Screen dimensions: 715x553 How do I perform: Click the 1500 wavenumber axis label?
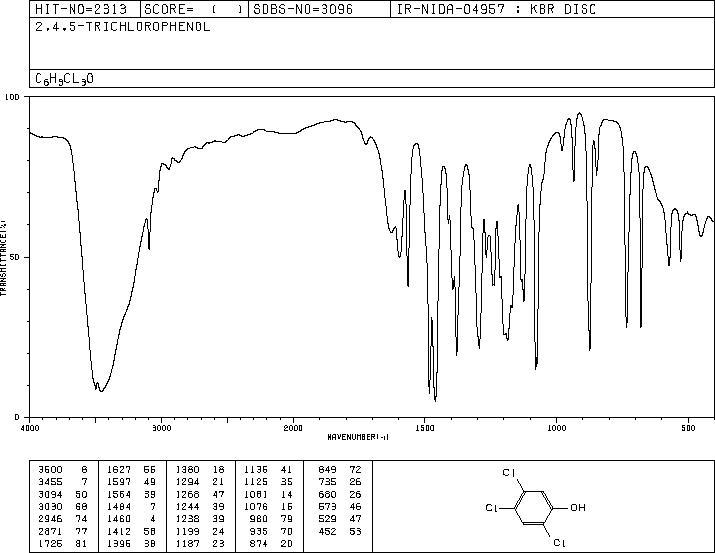click(425, 428)
